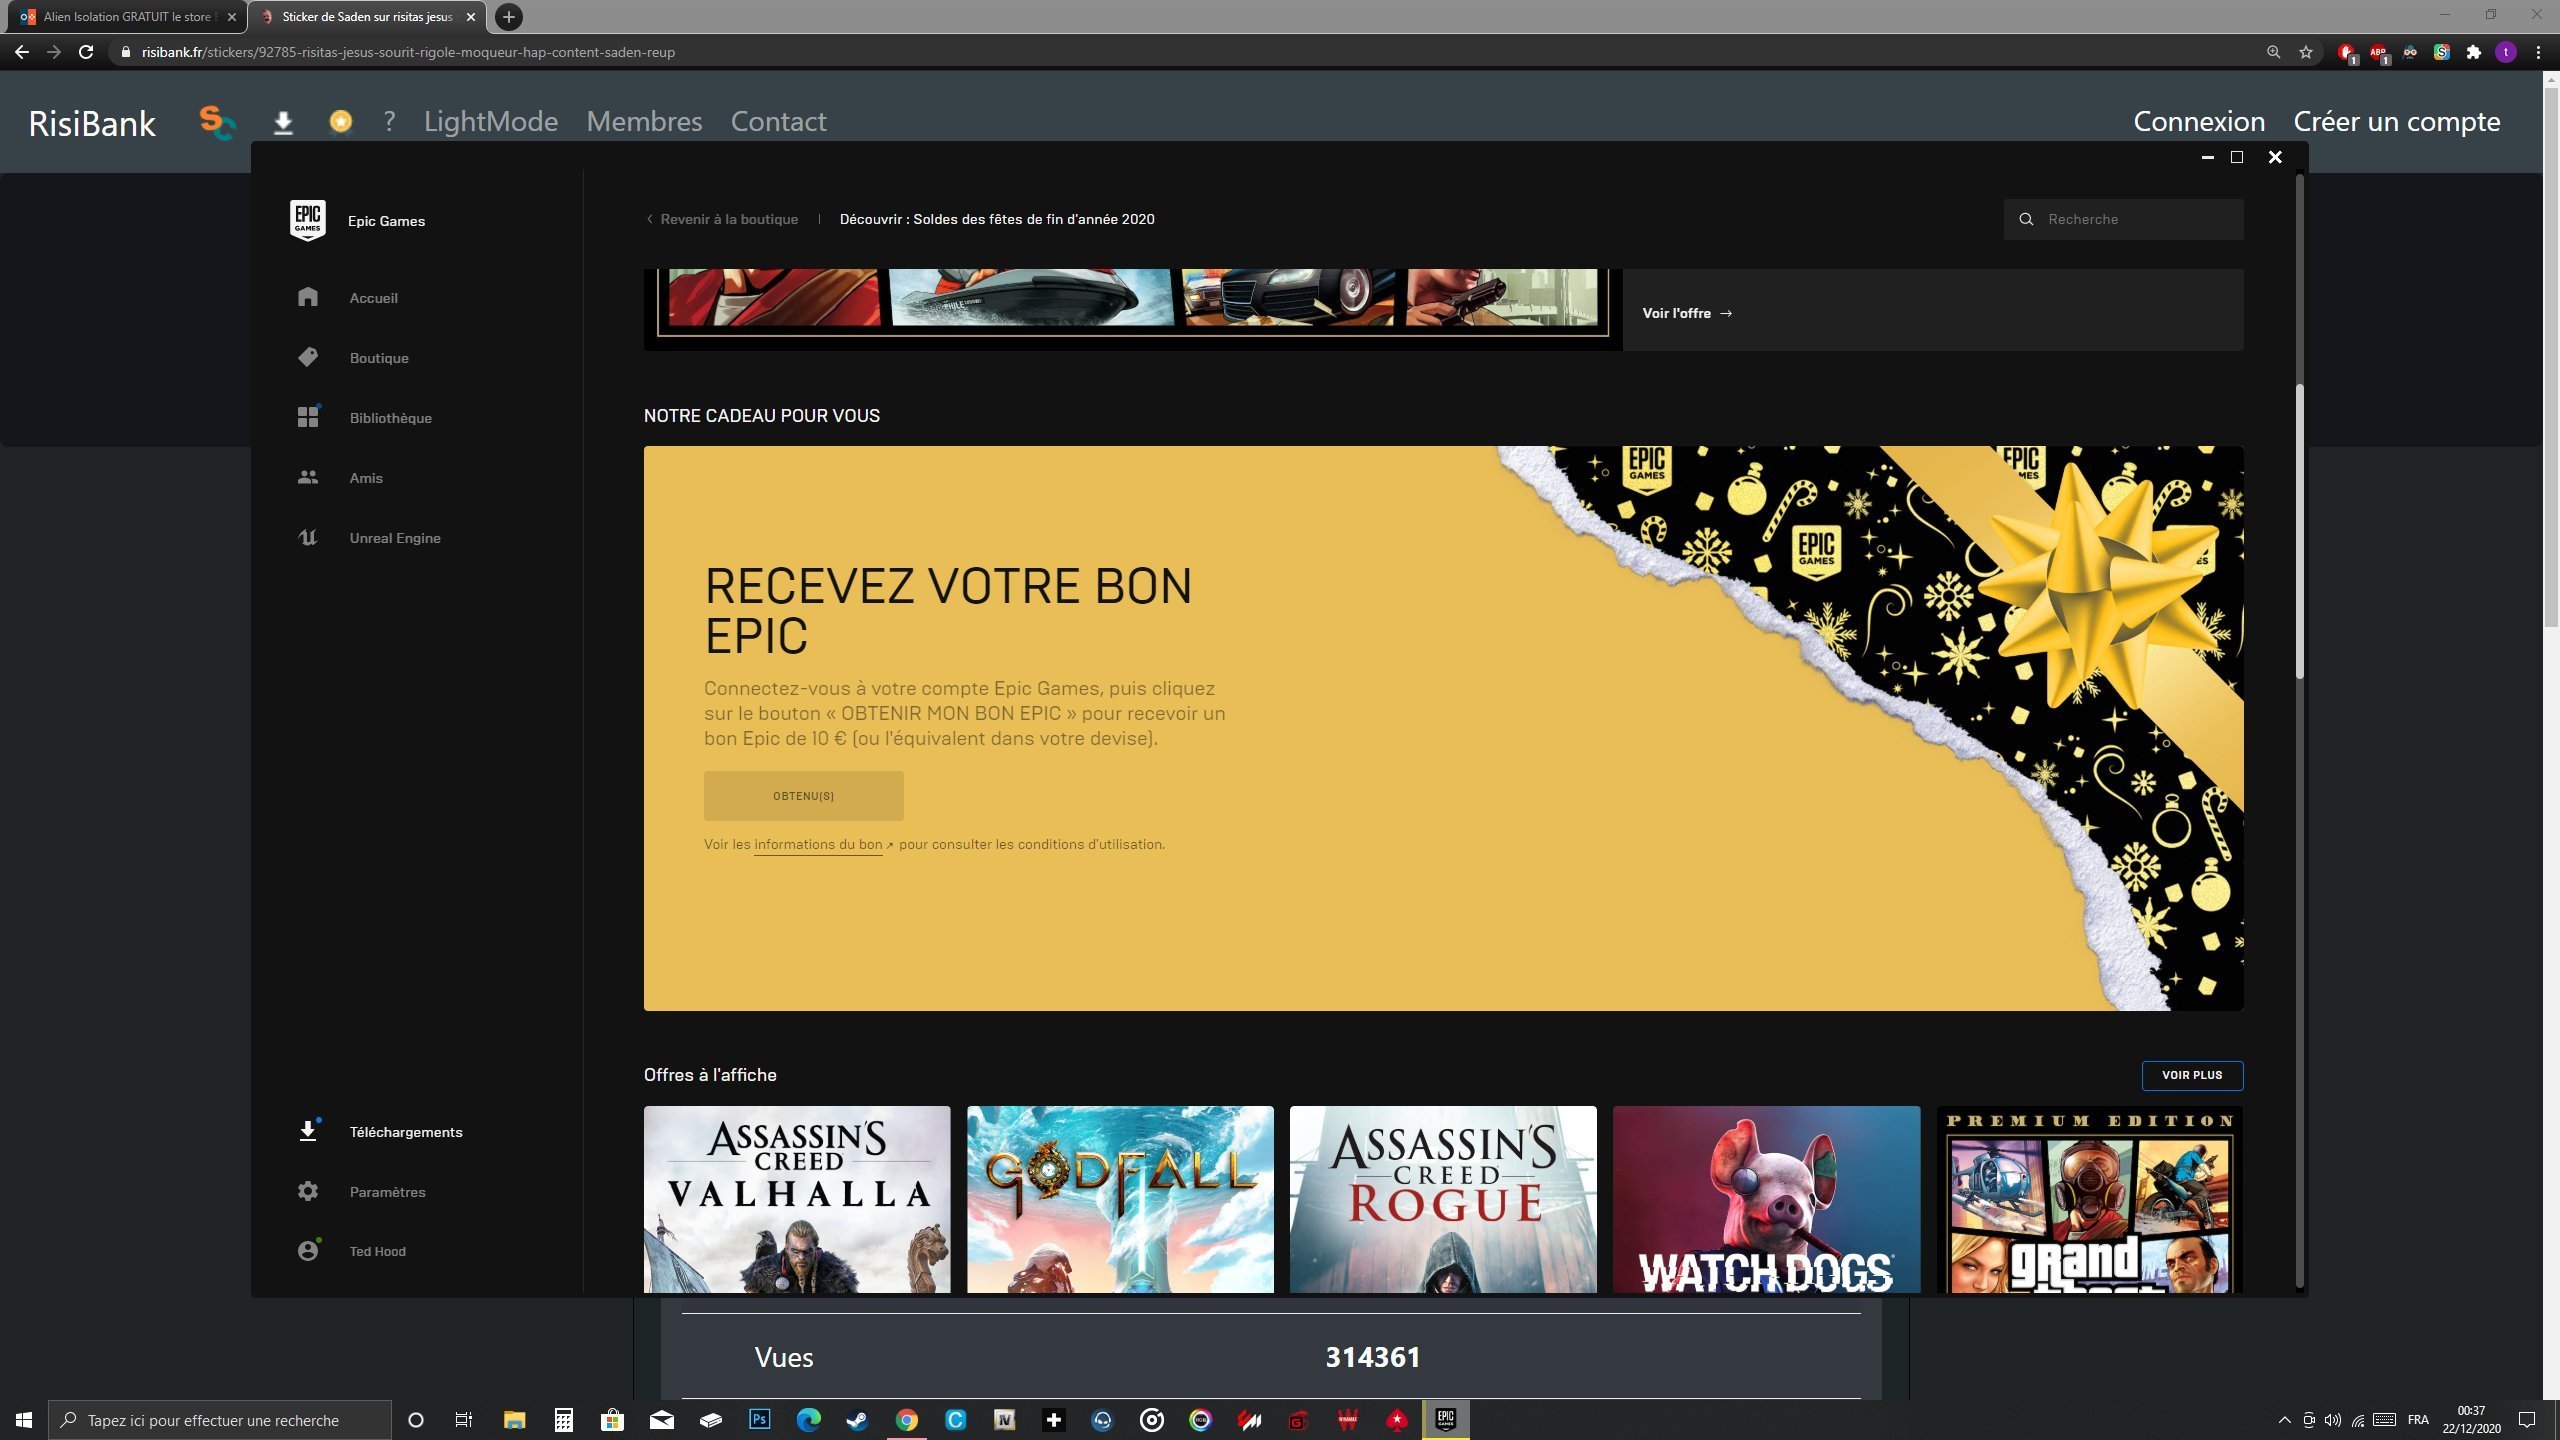Click the question mark help on RisiBank
Viewport: 2560px width, 1440px height.
click(x=389, y=121)
